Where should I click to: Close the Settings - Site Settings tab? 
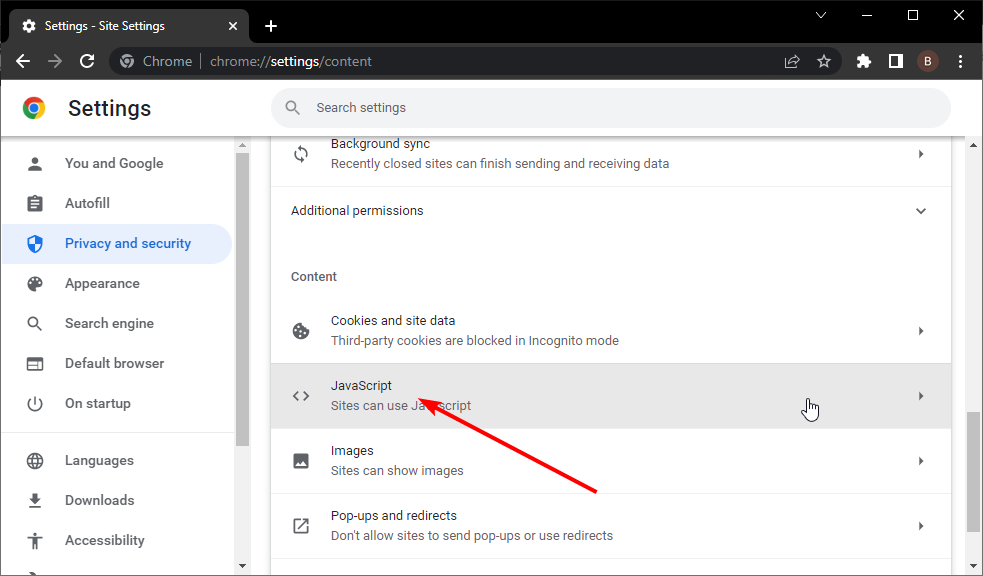point(233,26)
